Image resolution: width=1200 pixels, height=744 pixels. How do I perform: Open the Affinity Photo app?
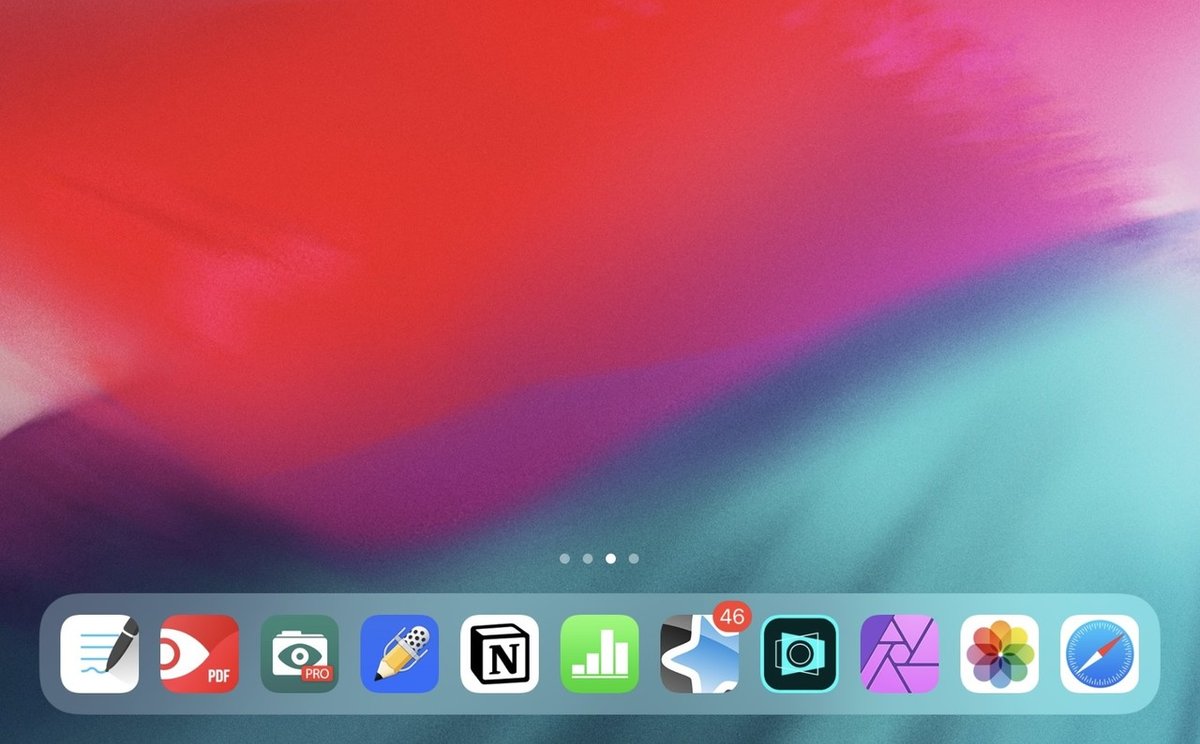(900, 654)
